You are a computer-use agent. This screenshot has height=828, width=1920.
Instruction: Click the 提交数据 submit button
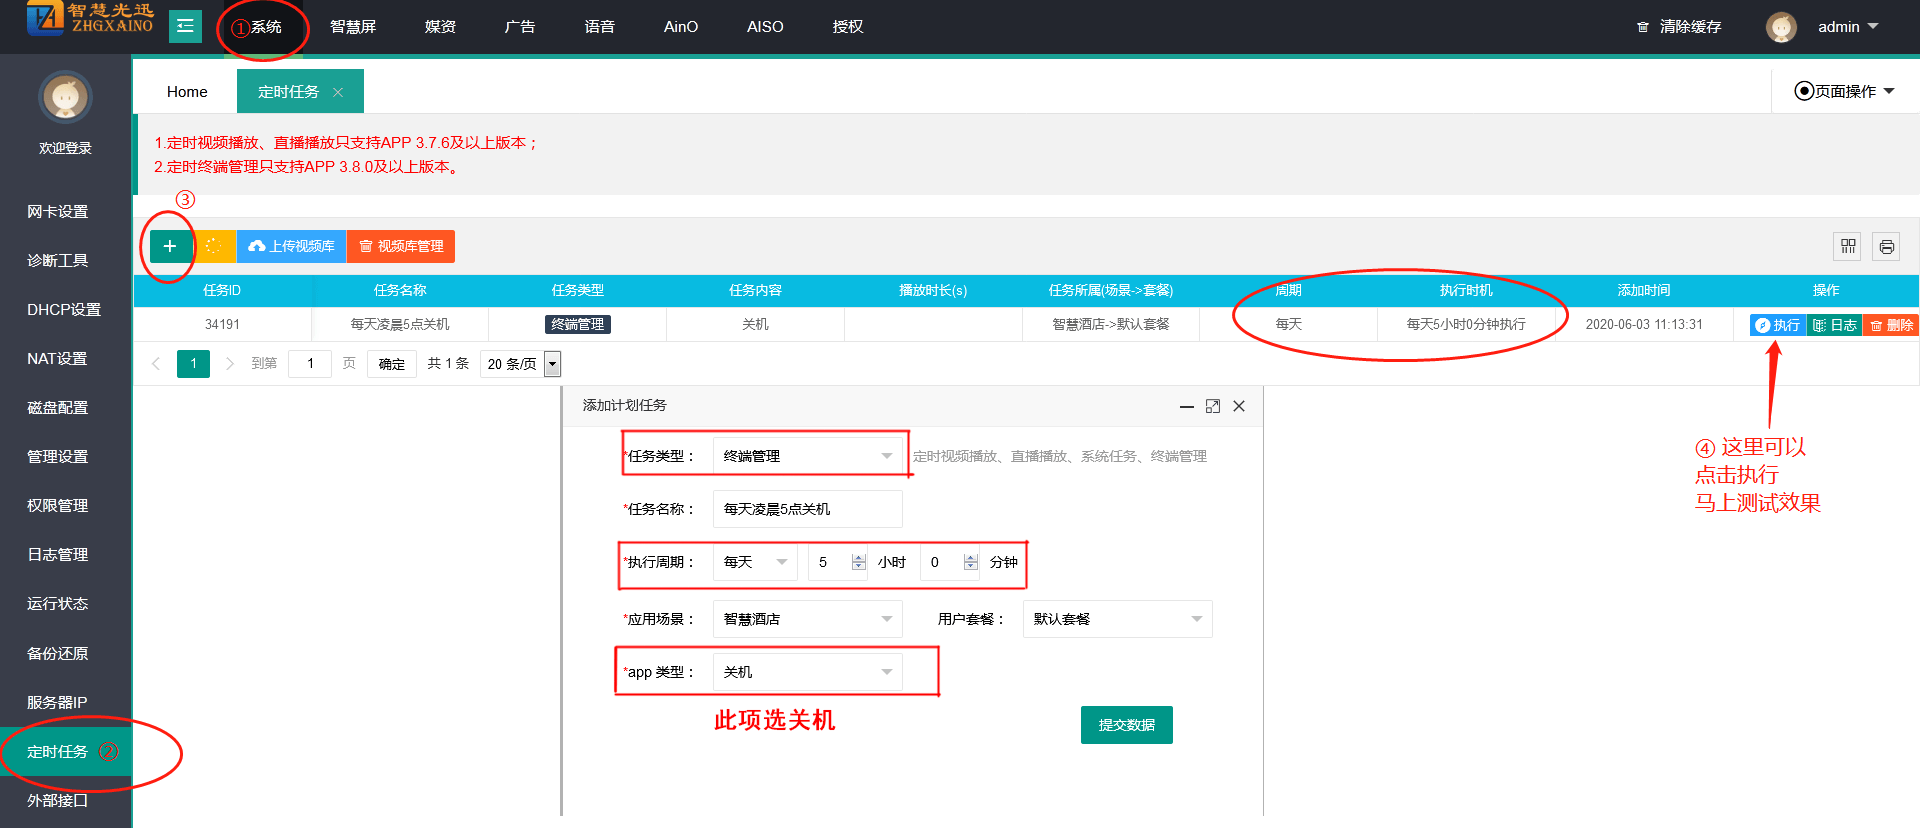(x=1126, y=725)
